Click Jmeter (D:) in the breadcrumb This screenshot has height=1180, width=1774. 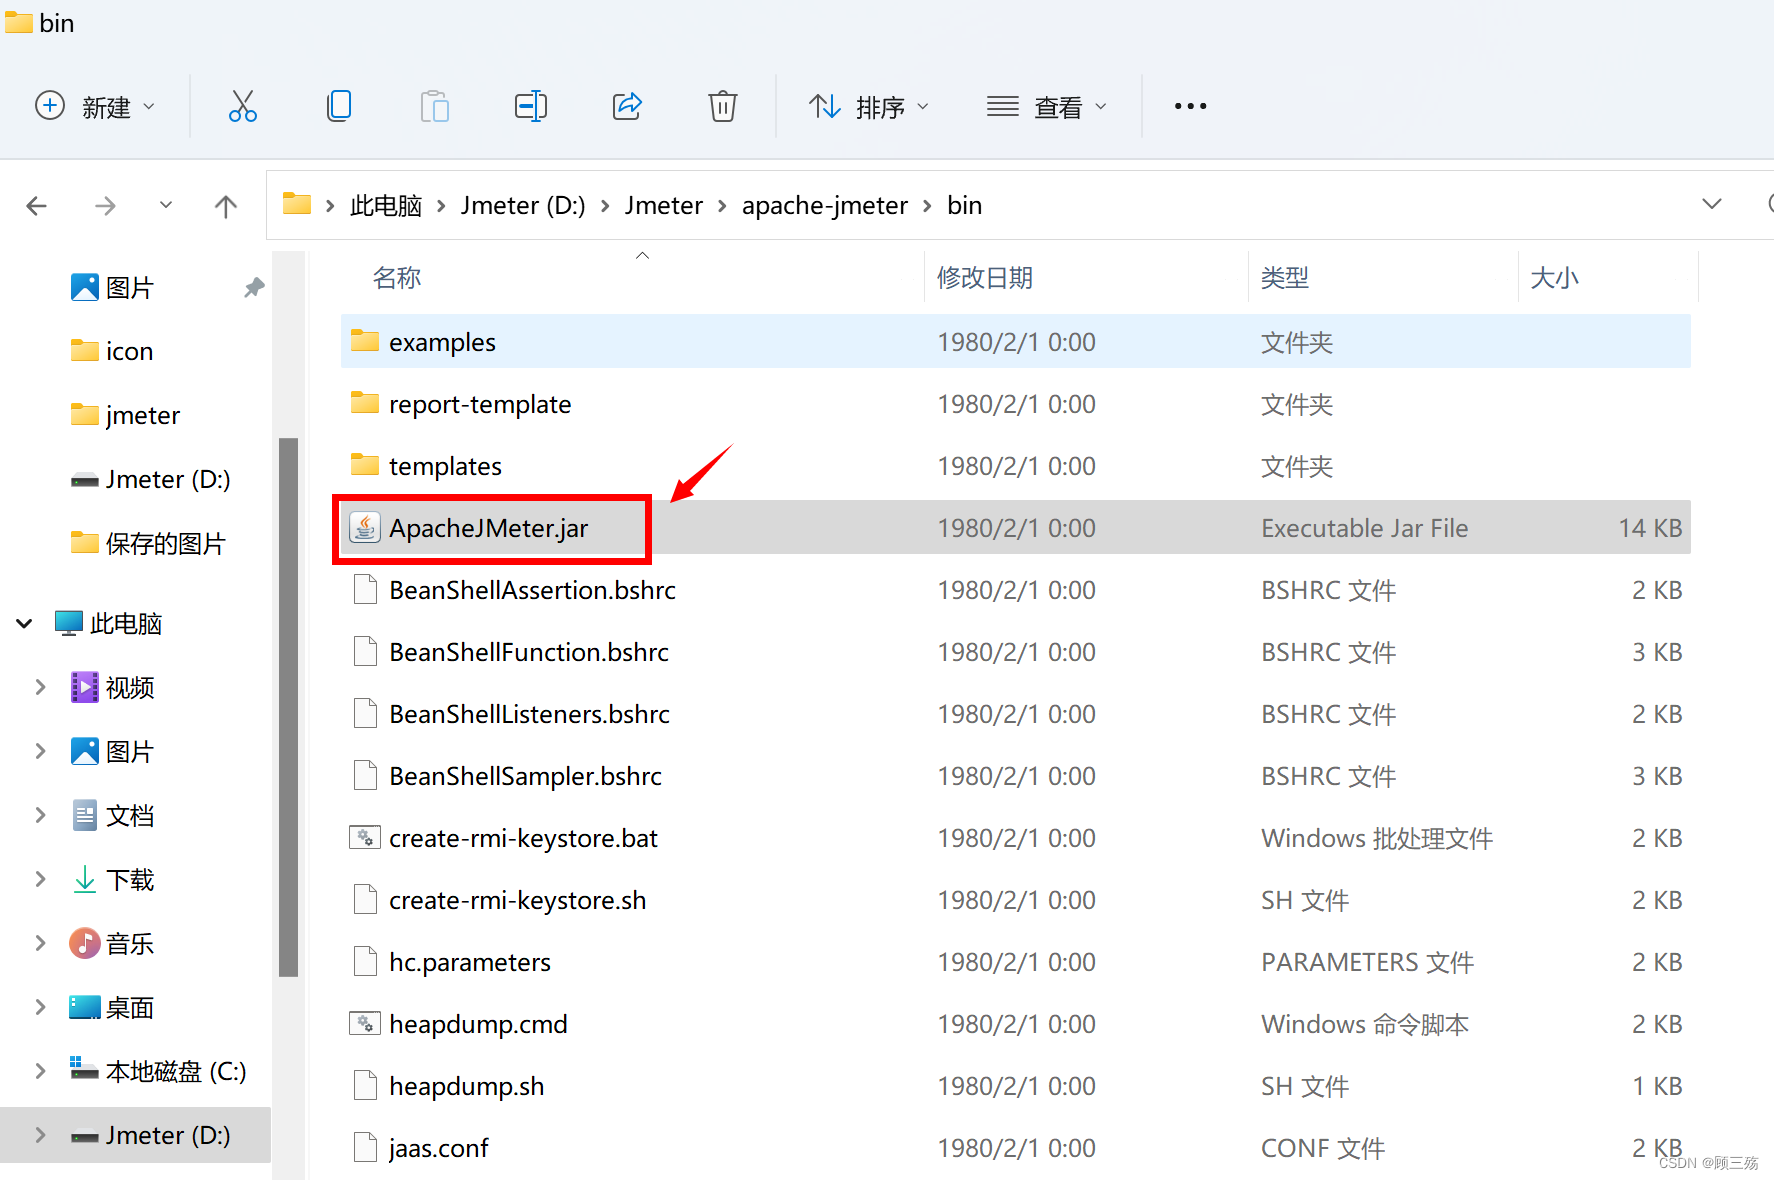pyautogui.click(x=523, y=205)
